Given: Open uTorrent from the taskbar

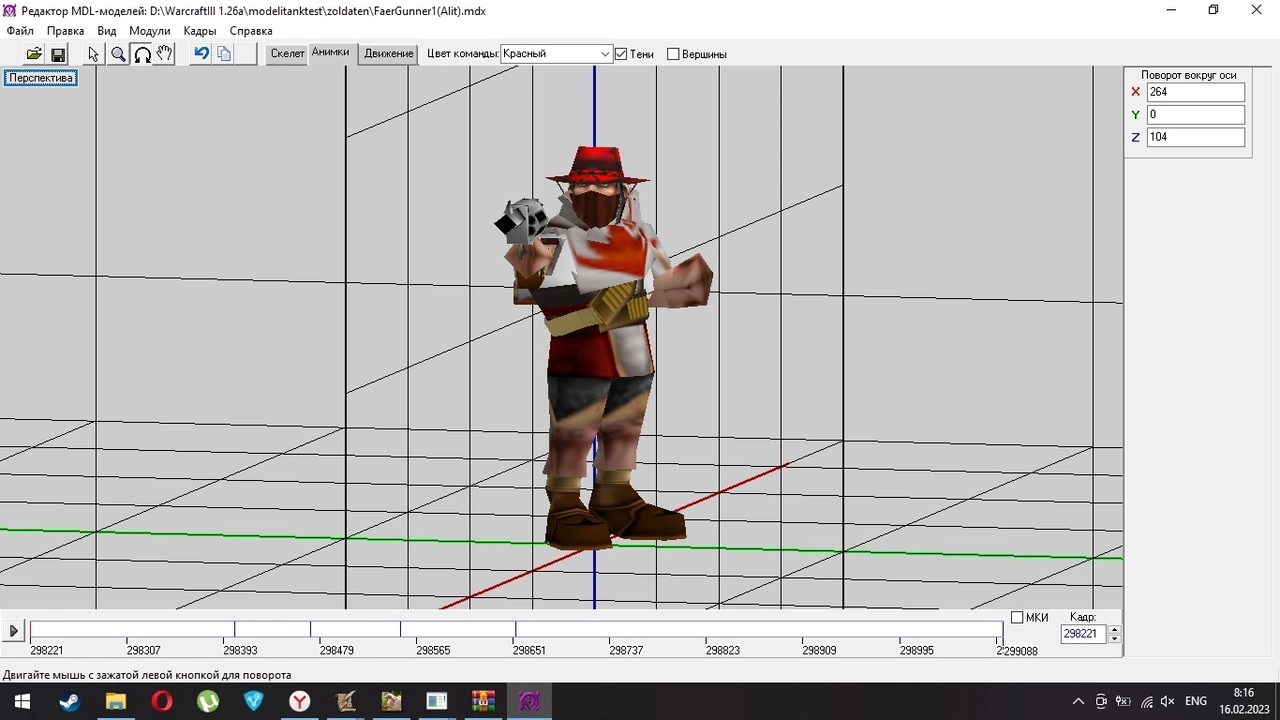Looking at the screenshot, I should (208, 701).
